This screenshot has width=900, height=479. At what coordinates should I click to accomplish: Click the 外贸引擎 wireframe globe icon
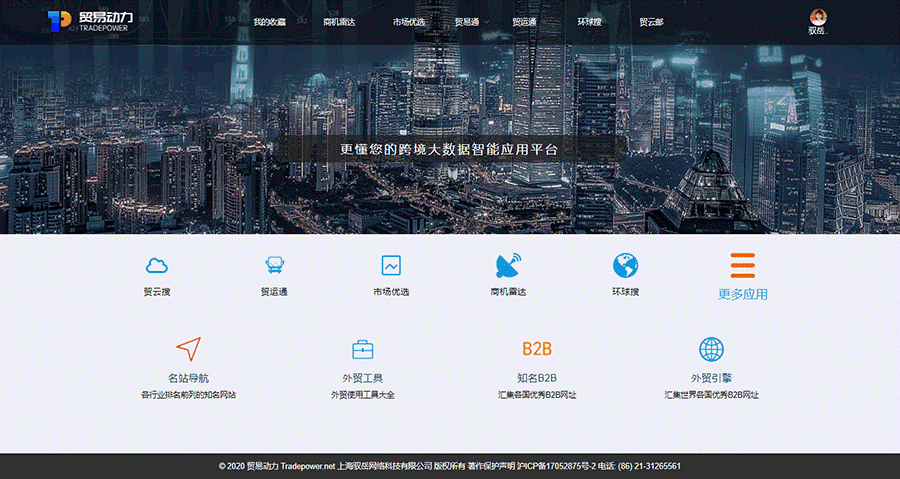[711, 349]
